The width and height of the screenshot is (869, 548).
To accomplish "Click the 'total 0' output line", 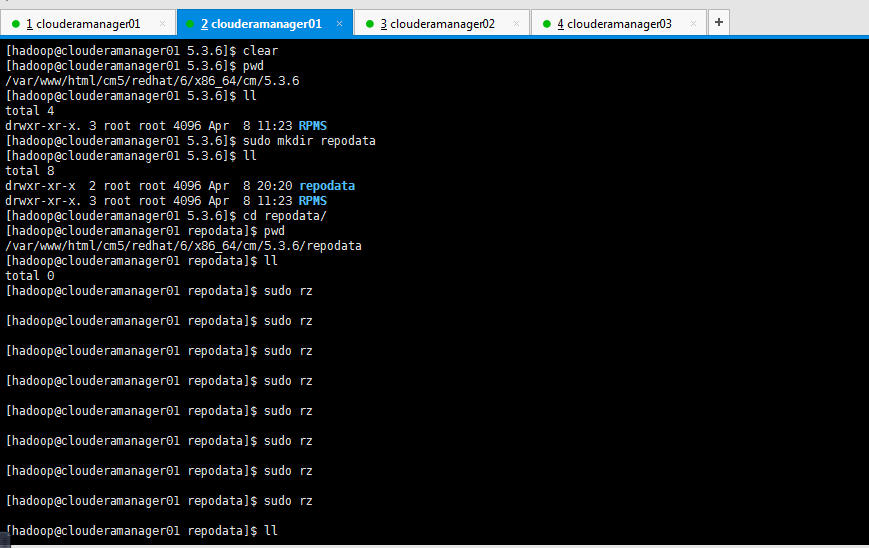I will [x=30, y=275].
